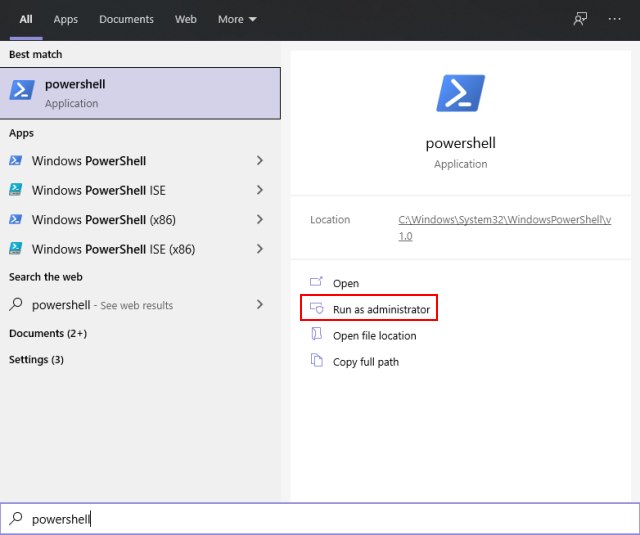The image size is (640, 535).
Task: Click inside the powershell search field
Action: (x=320, y=519)
